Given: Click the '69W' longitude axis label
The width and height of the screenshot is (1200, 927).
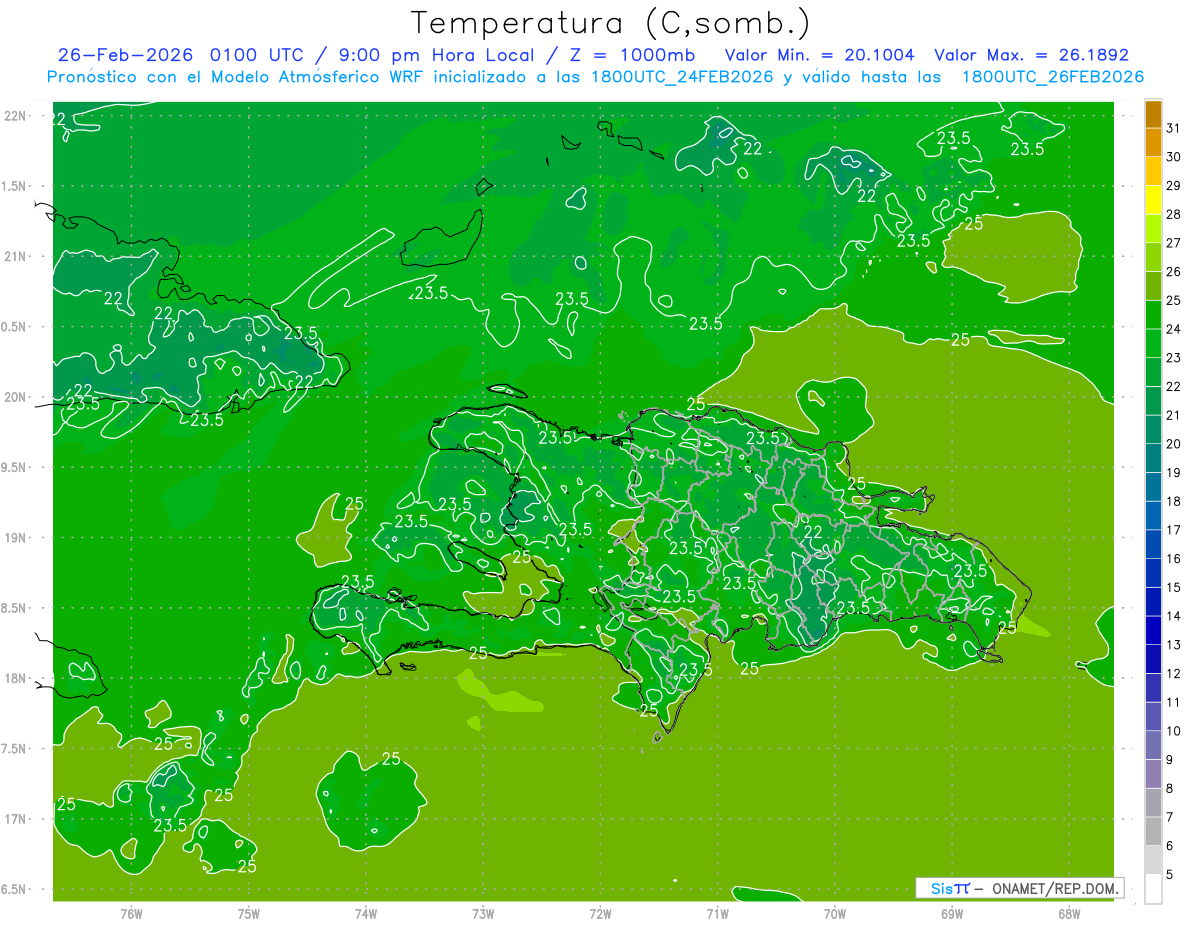Looking at the screenshot, I should click(952, 914).
